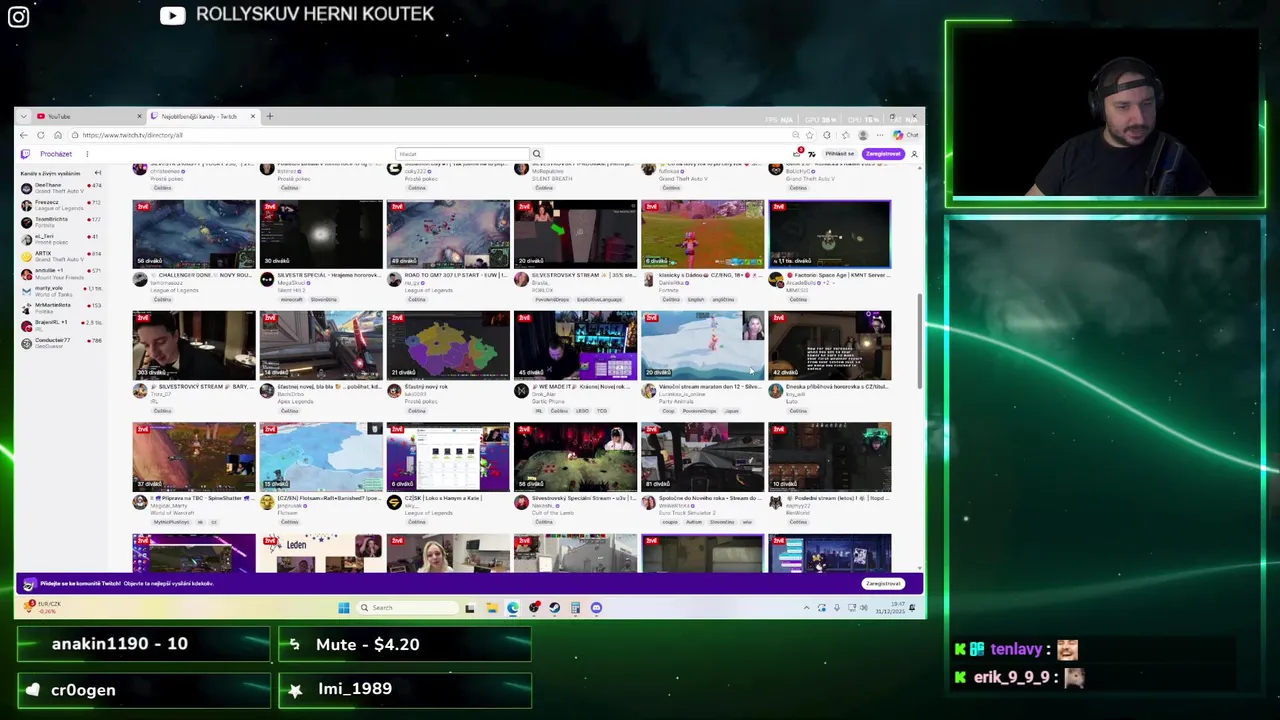Focus the Hledat search field
Viewport: 1280px width, 720px height.
coord(462,154)
